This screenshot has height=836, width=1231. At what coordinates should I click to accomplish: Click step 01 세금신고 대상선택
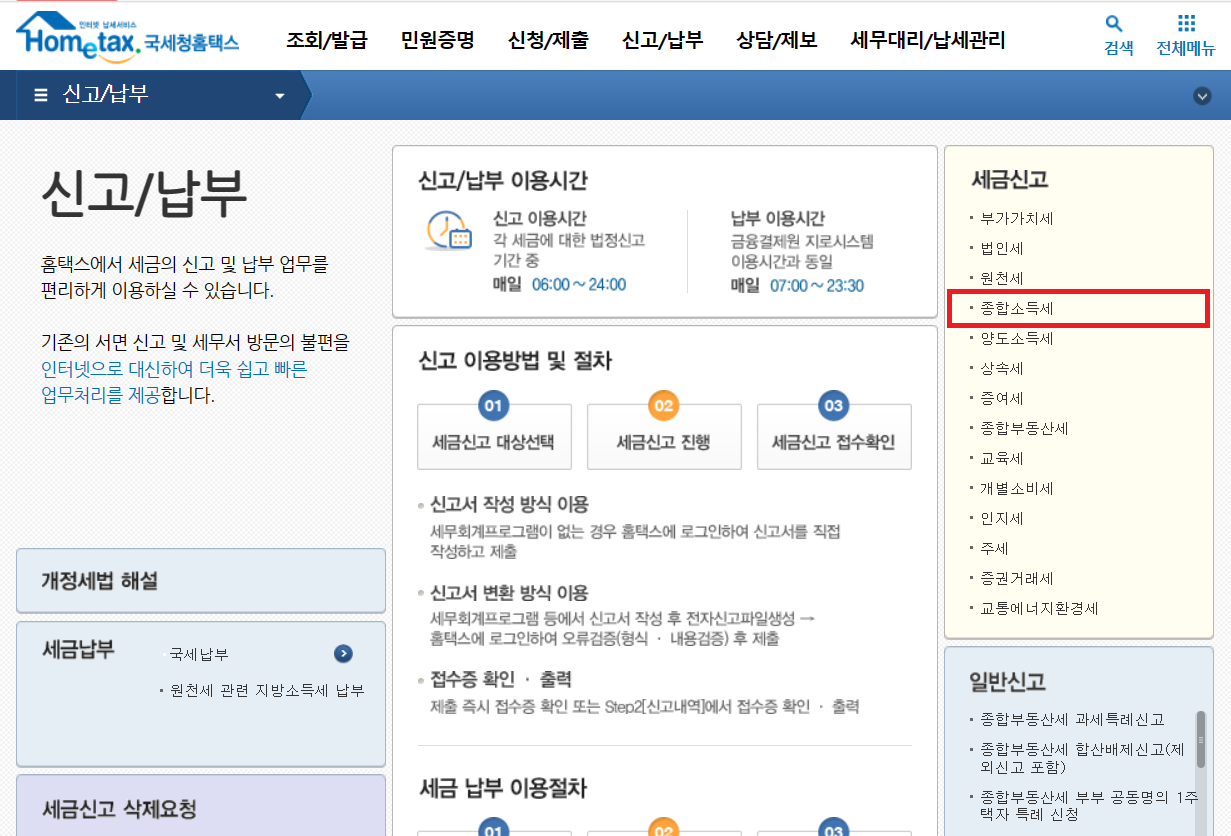pos(494,436)
